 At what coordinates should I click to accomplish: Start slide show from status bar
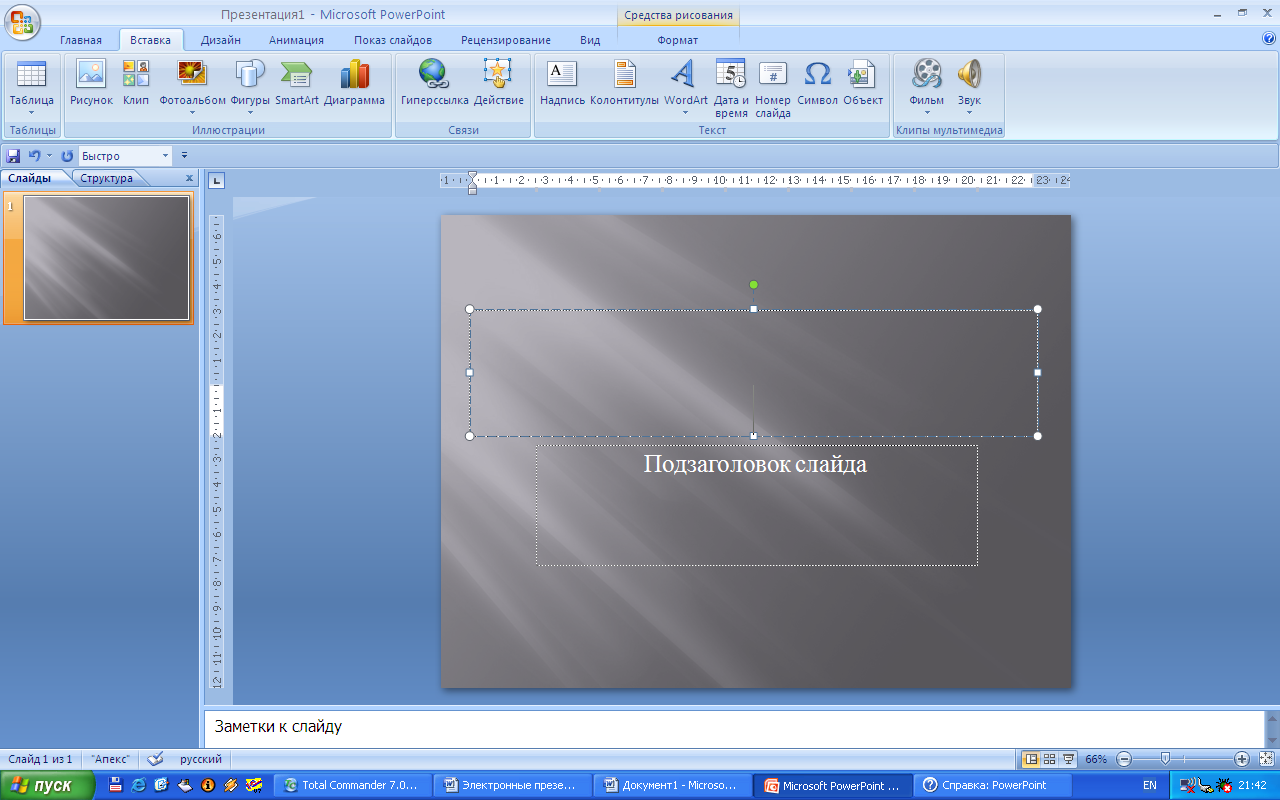(1068, 759)
